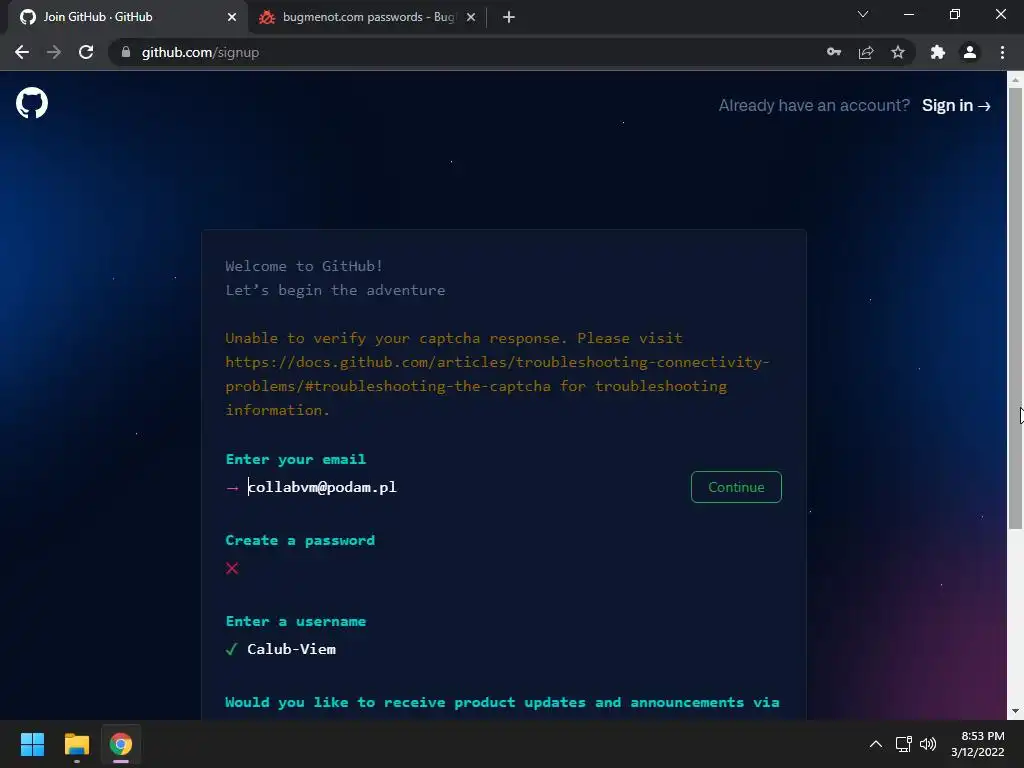Click 'Welcome to GitHub!' text
This screenshot has width=1024, height=768.
(304, 266)
